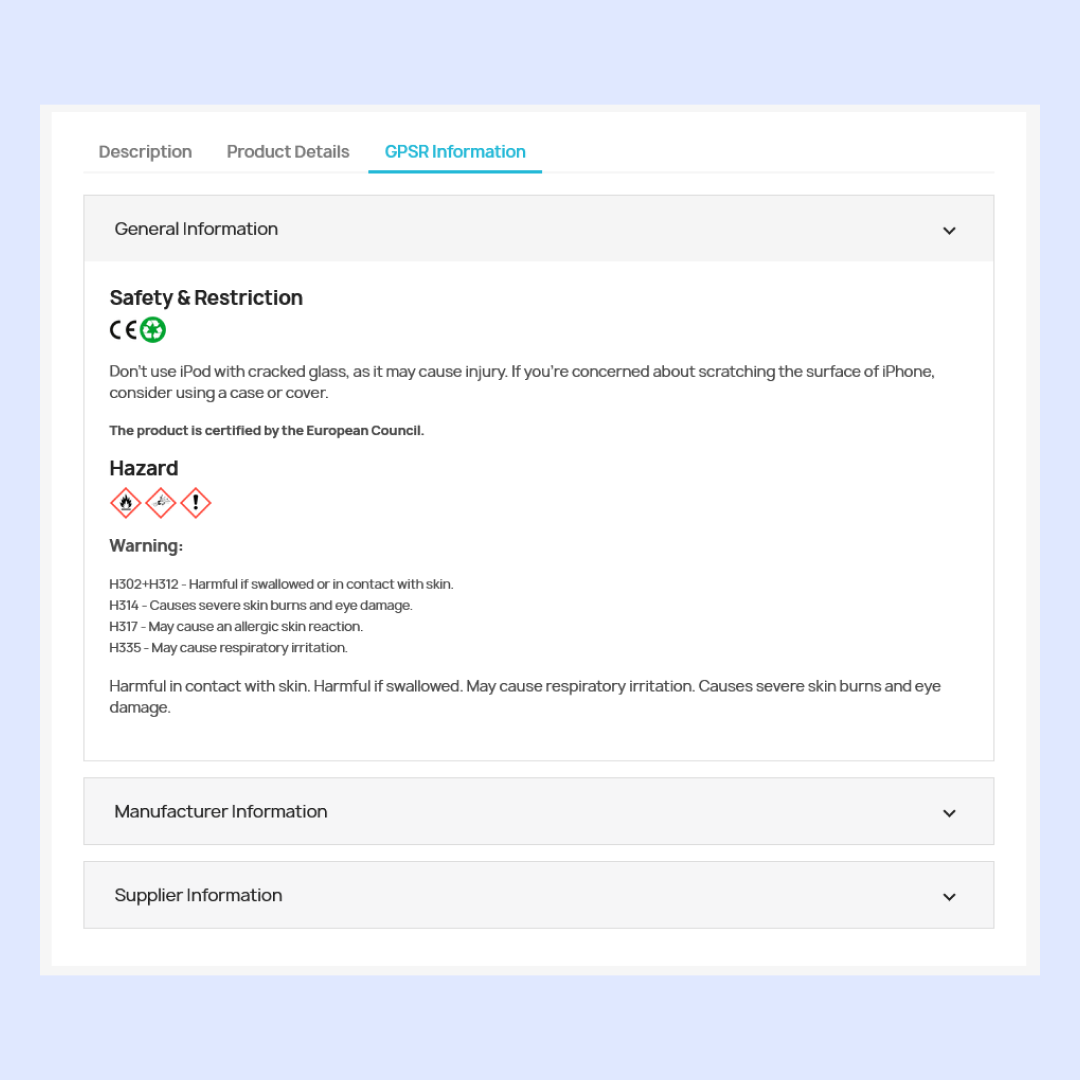Click the European Council certification text
Screen dimensions: 1080x1080
[267, 430]
